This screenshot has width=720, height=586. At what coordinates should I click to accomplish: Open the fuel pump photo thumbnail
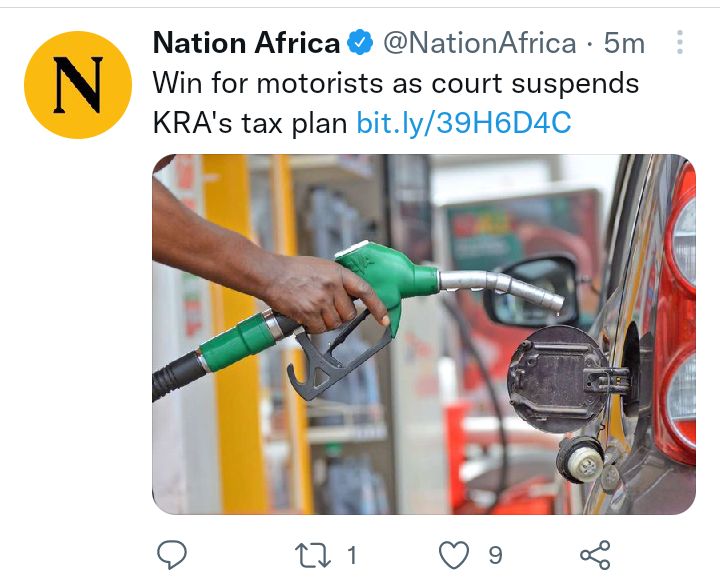424,334
